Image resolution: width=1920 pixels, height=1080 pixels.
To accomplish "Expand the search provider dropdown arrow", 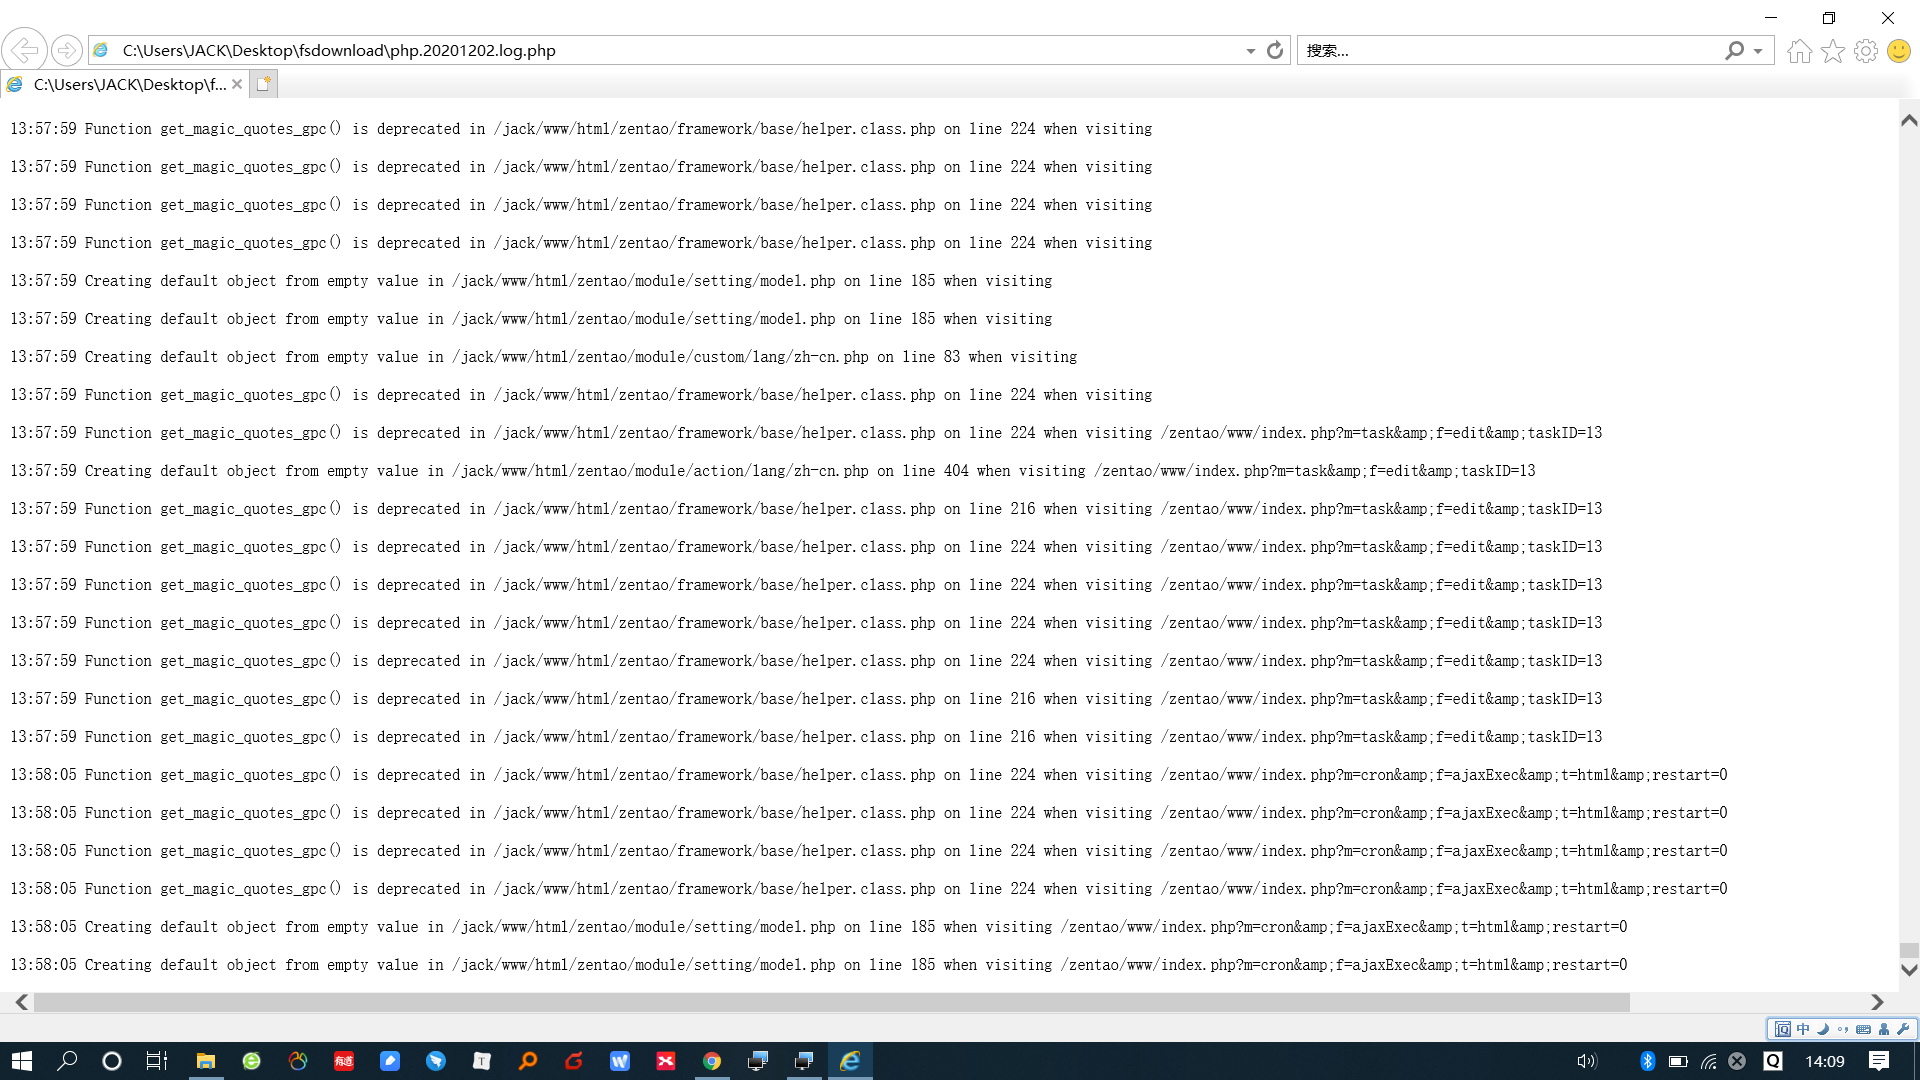I will coord(1757,51).
